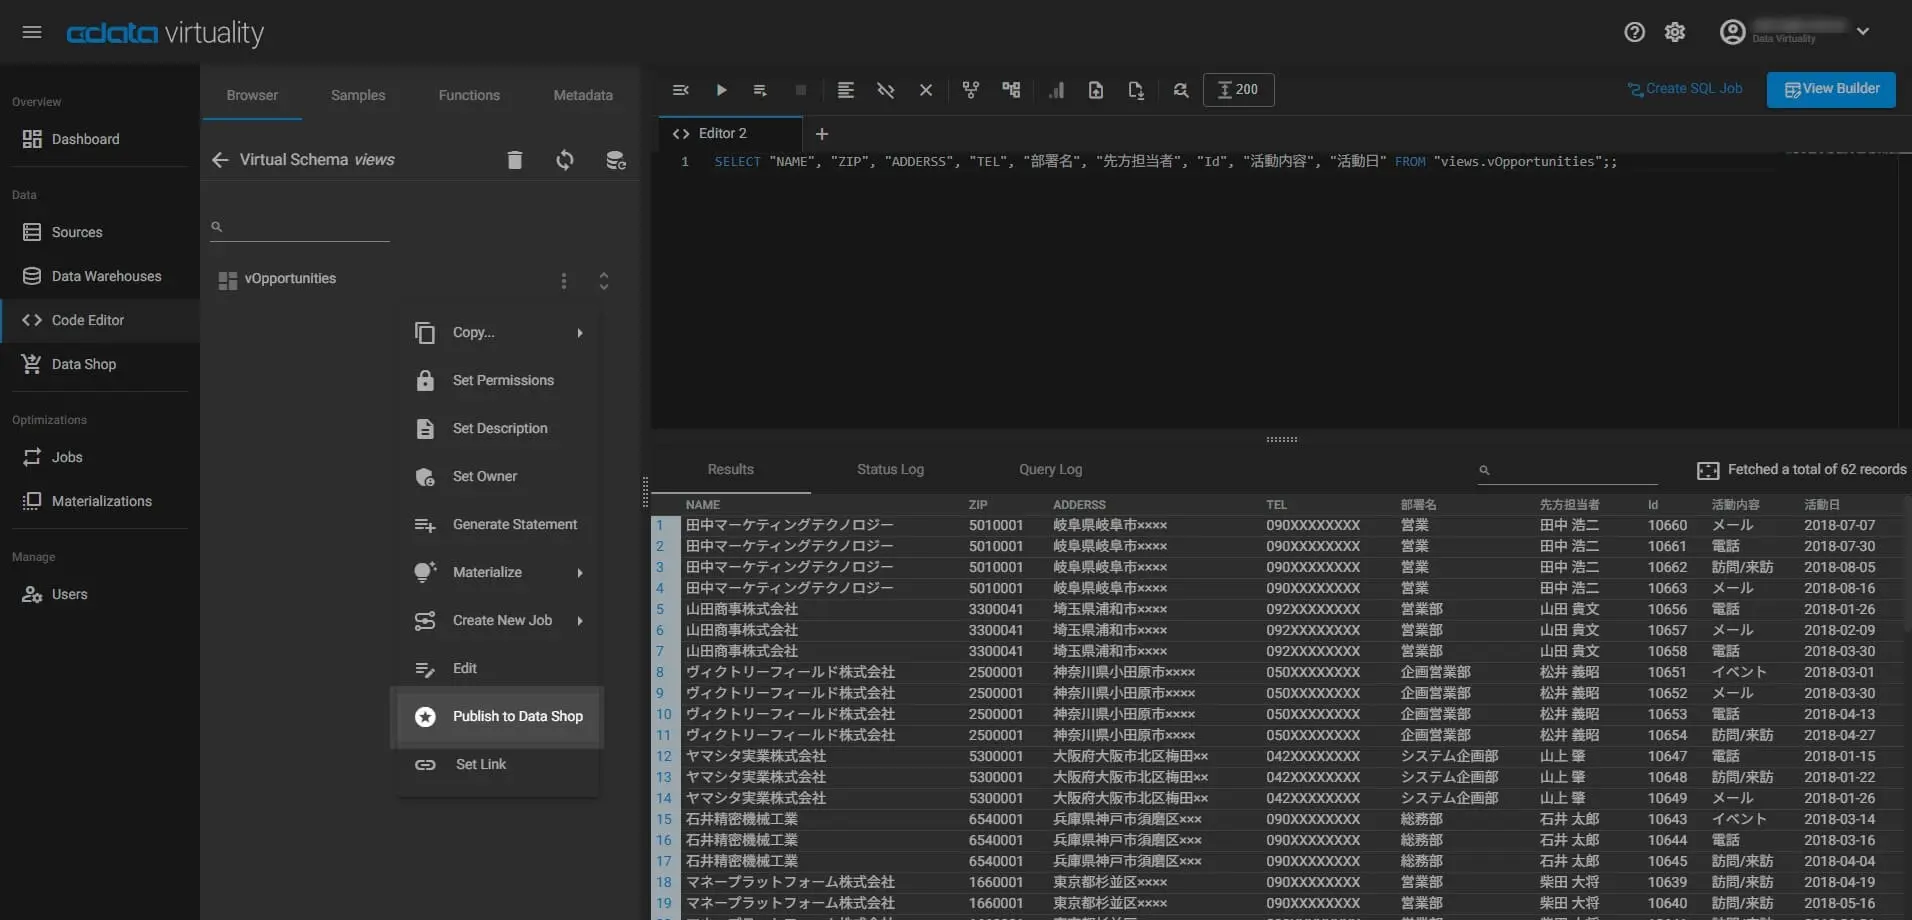
Task: Toggle fullscreen for the results panel
Action: pyautogui.click(x=1708, y=470)
